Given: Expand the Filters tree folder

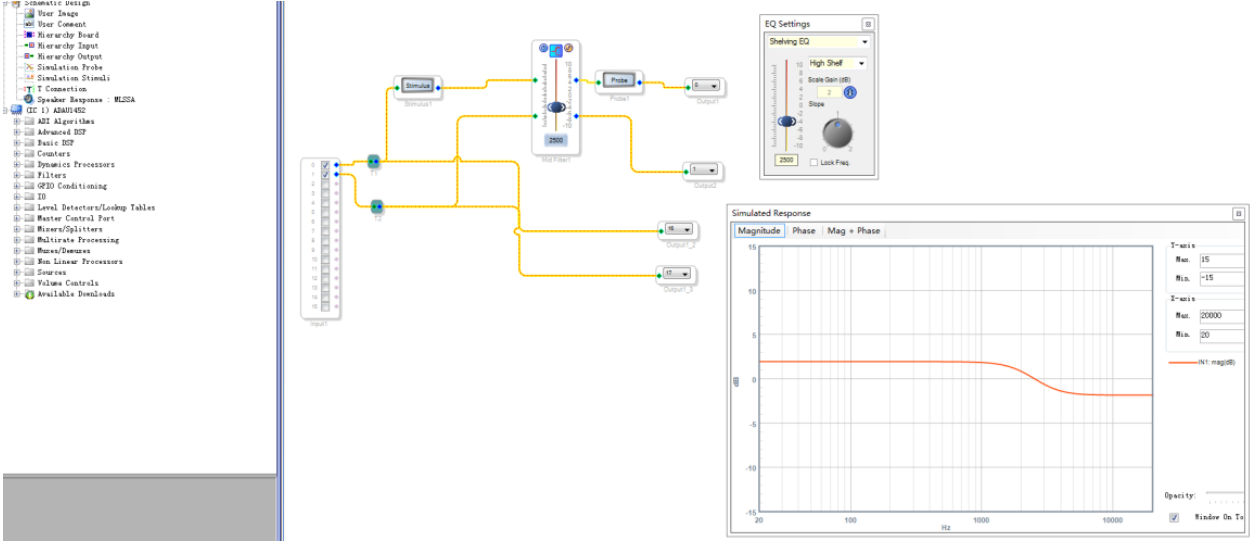Looking at the screenshot, I should point(17,175).
